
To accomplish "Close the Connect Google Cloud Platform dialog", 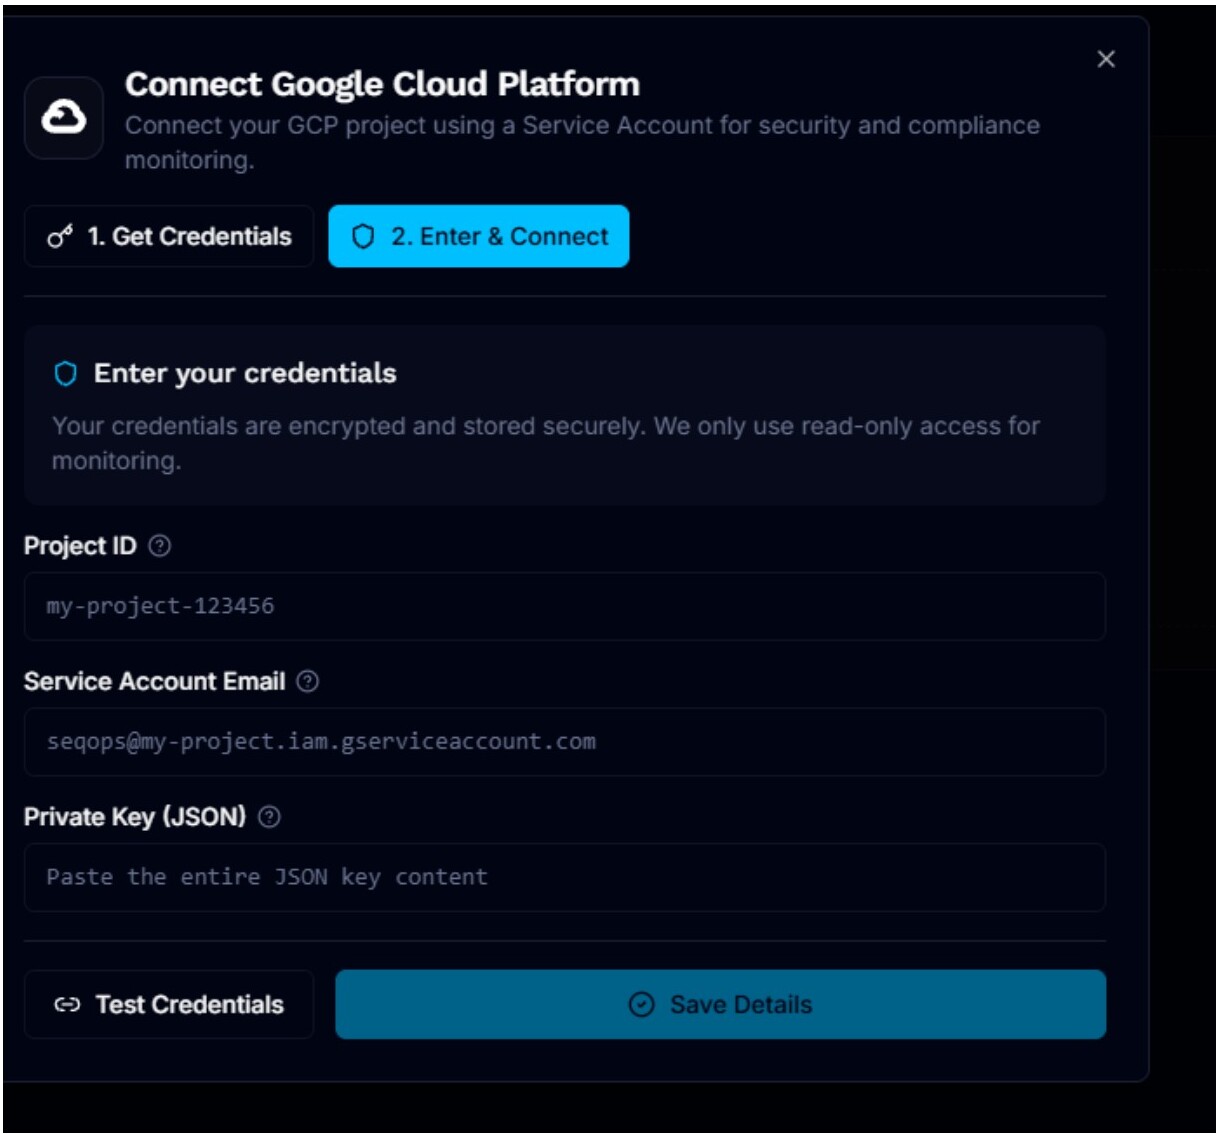I will 1106,59.
